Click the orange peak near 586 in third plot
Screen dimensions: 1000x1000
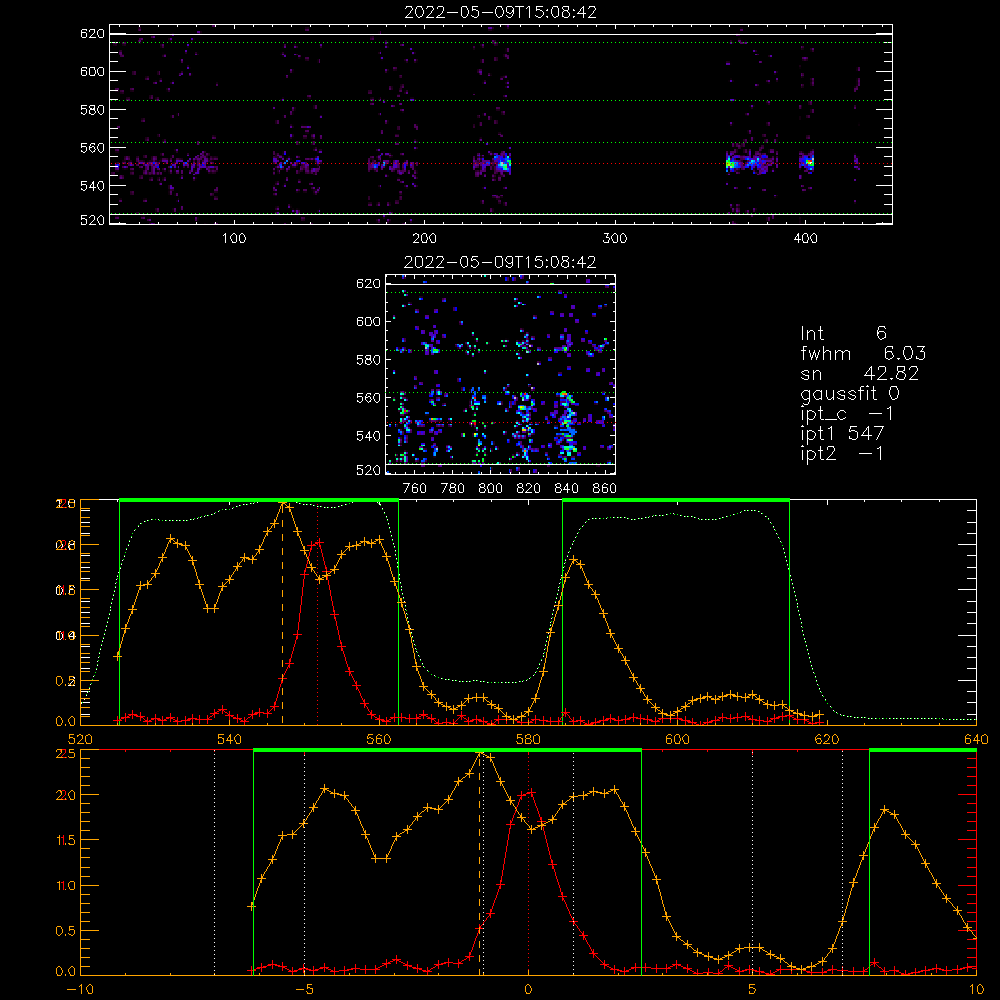[x=575, y=560]
